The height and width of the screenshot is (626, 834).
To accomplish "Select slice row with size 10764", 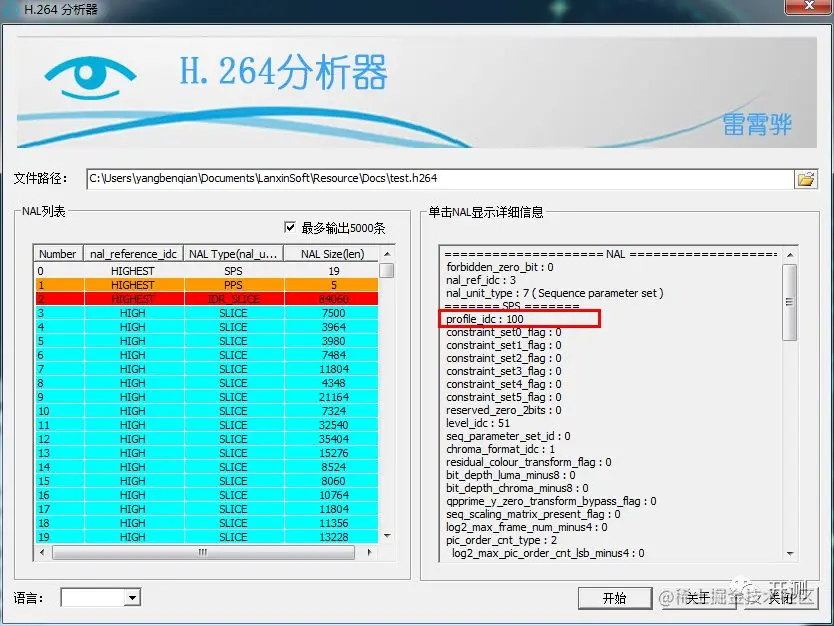I will [207, 495].
